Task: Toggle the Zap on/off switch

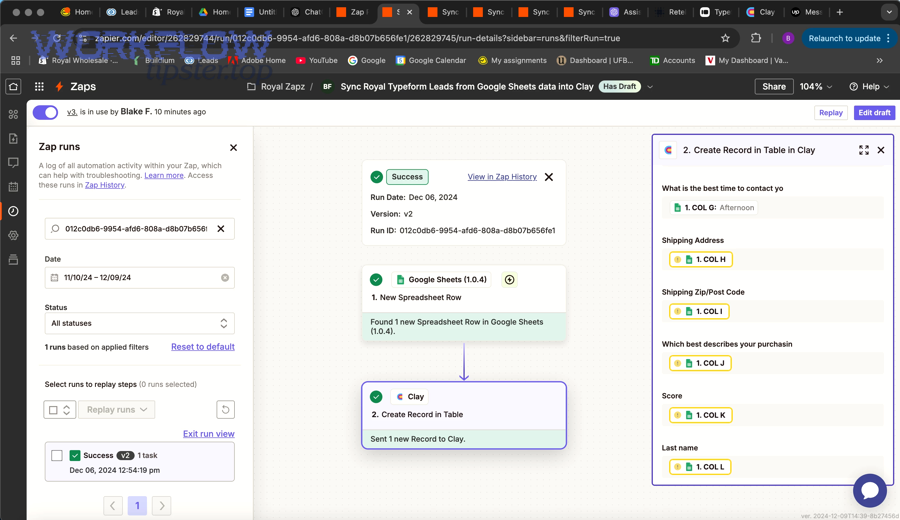Action: pyautogui.click(x=45, y=112)
